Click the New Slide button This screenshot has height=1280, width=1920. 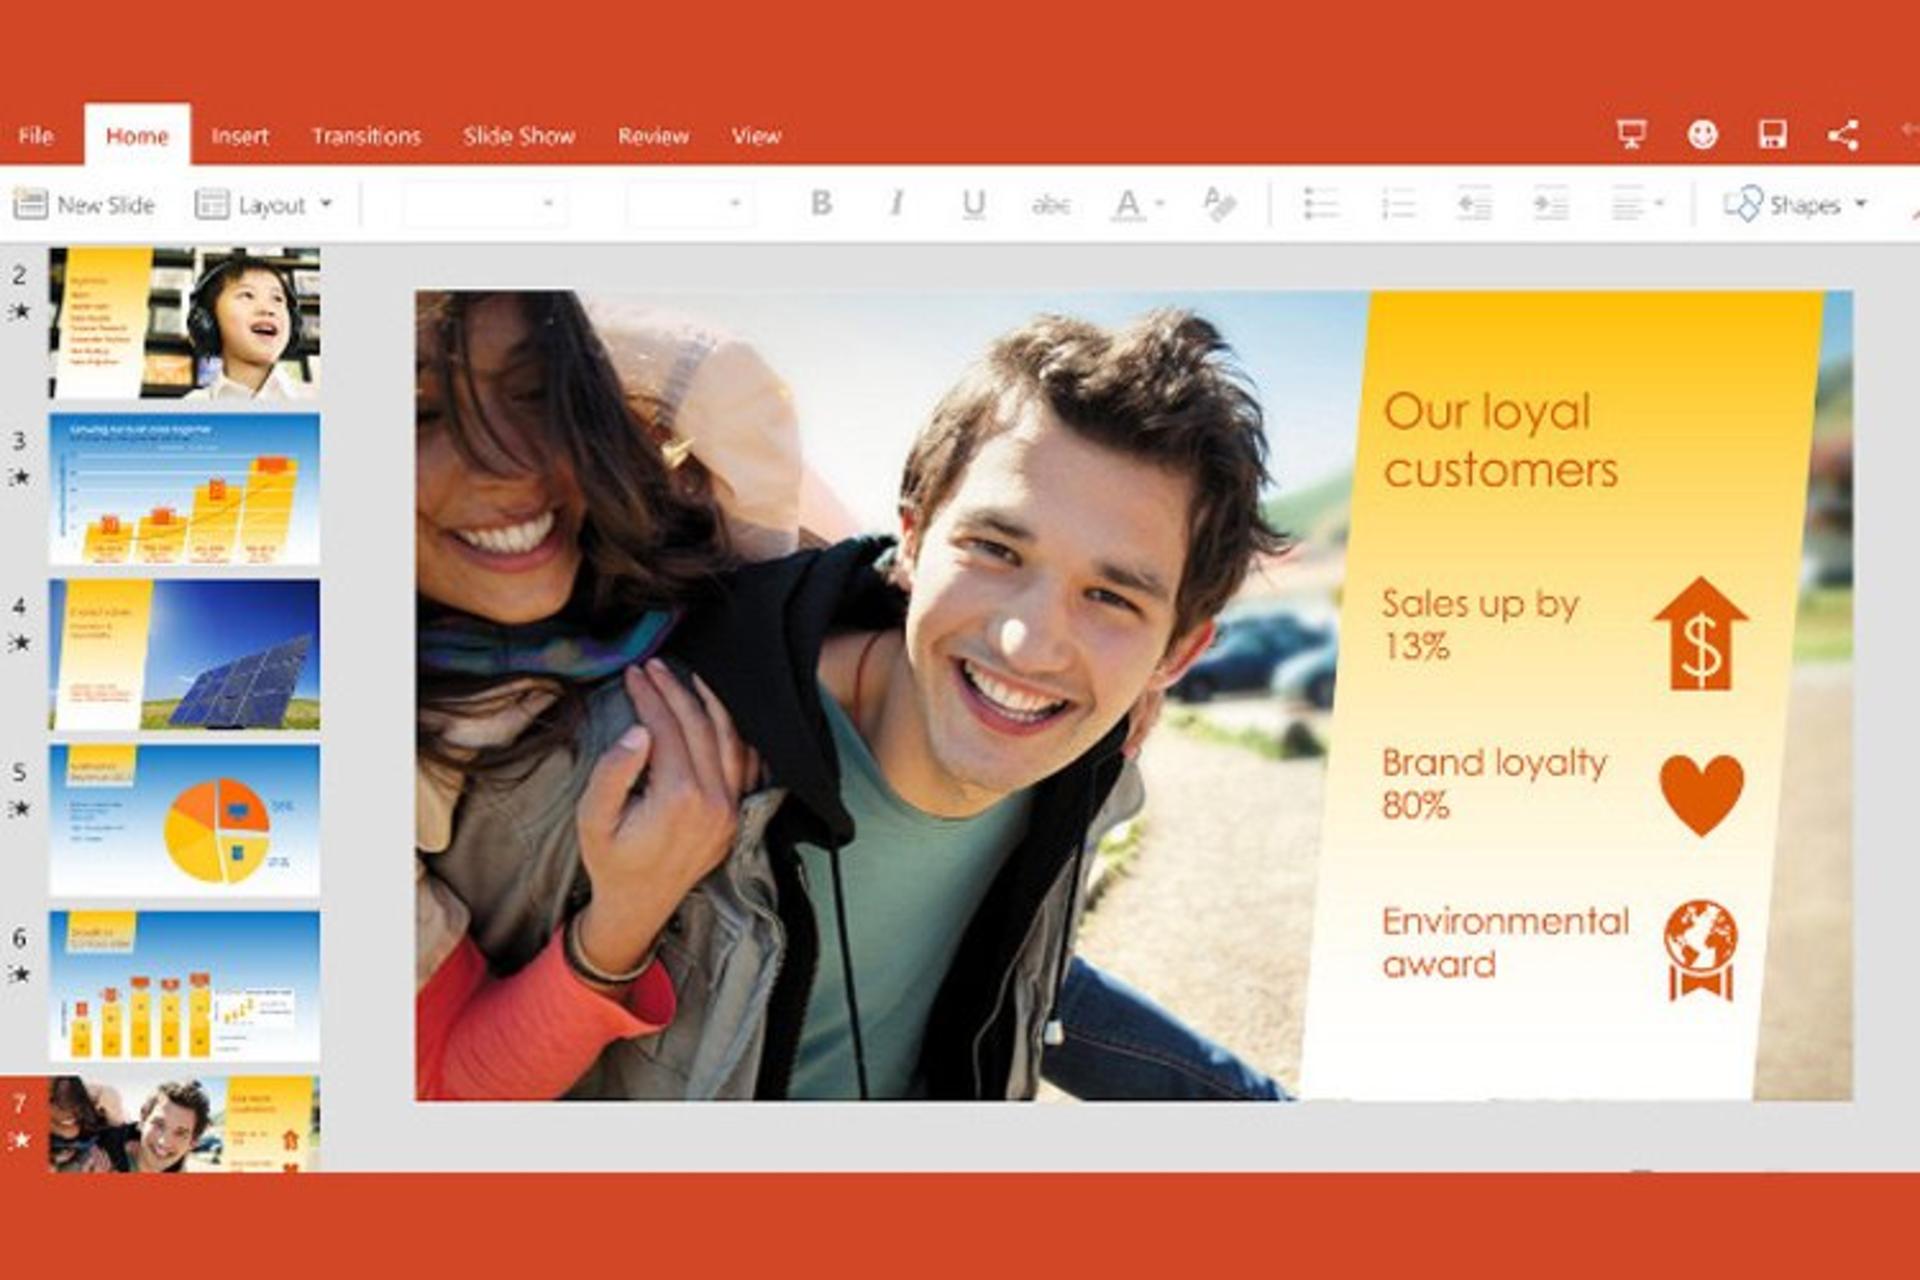point(84,205)
